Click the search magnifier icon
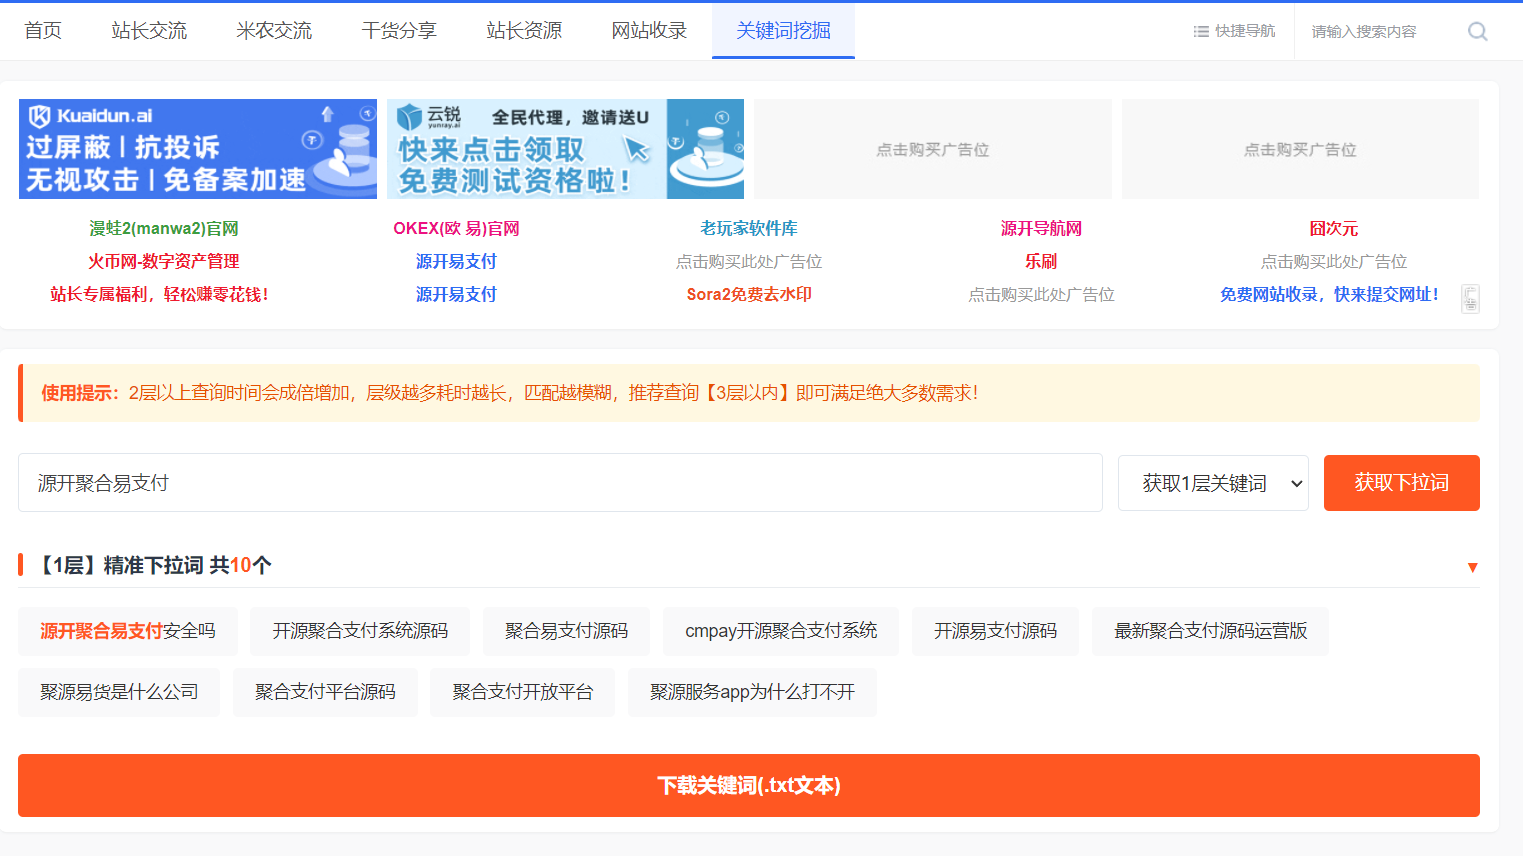The image size is (1523, 856). (x=1477, y=32)
